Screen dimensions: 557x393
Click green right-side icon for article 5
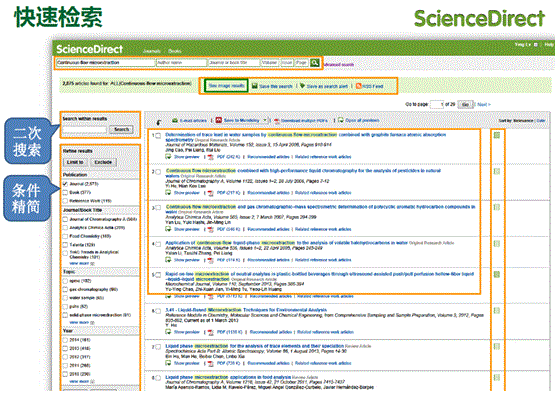click(x=497, y=274)
